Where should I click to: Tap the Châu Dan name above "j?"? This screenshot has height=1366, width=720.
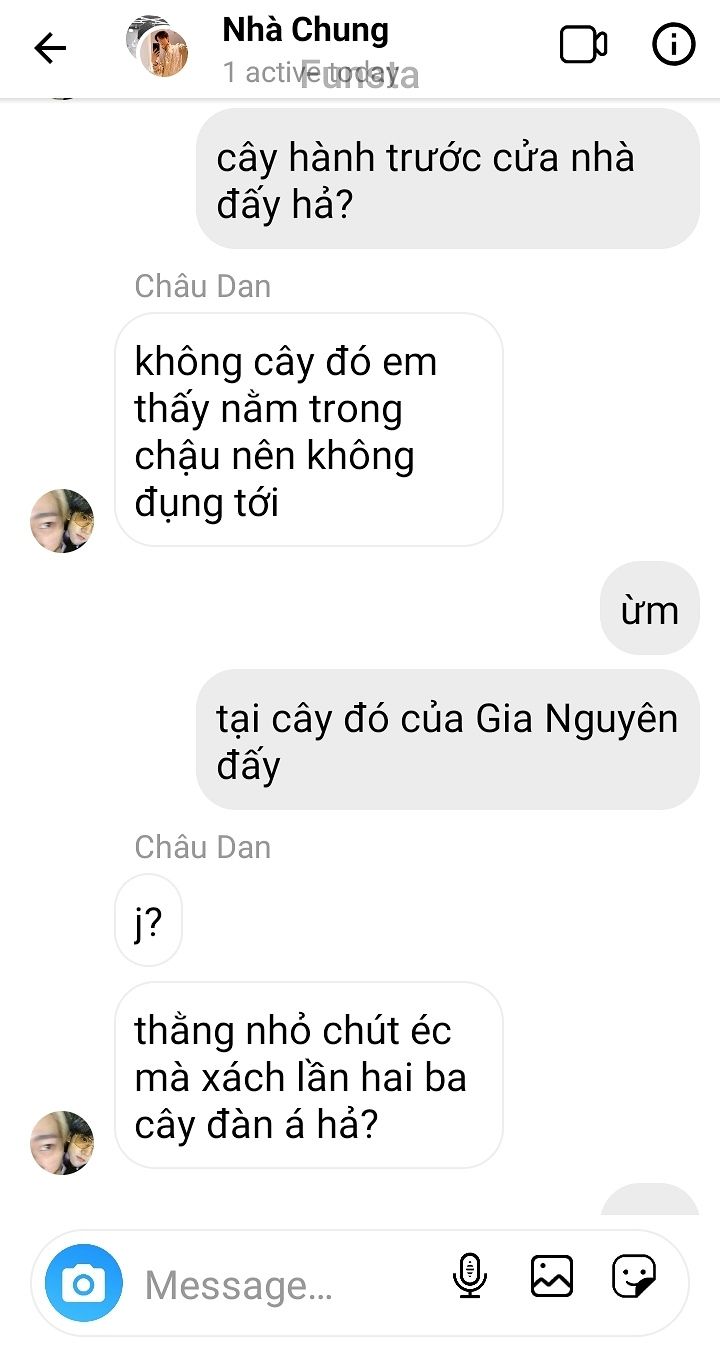[x=203, y=847]
